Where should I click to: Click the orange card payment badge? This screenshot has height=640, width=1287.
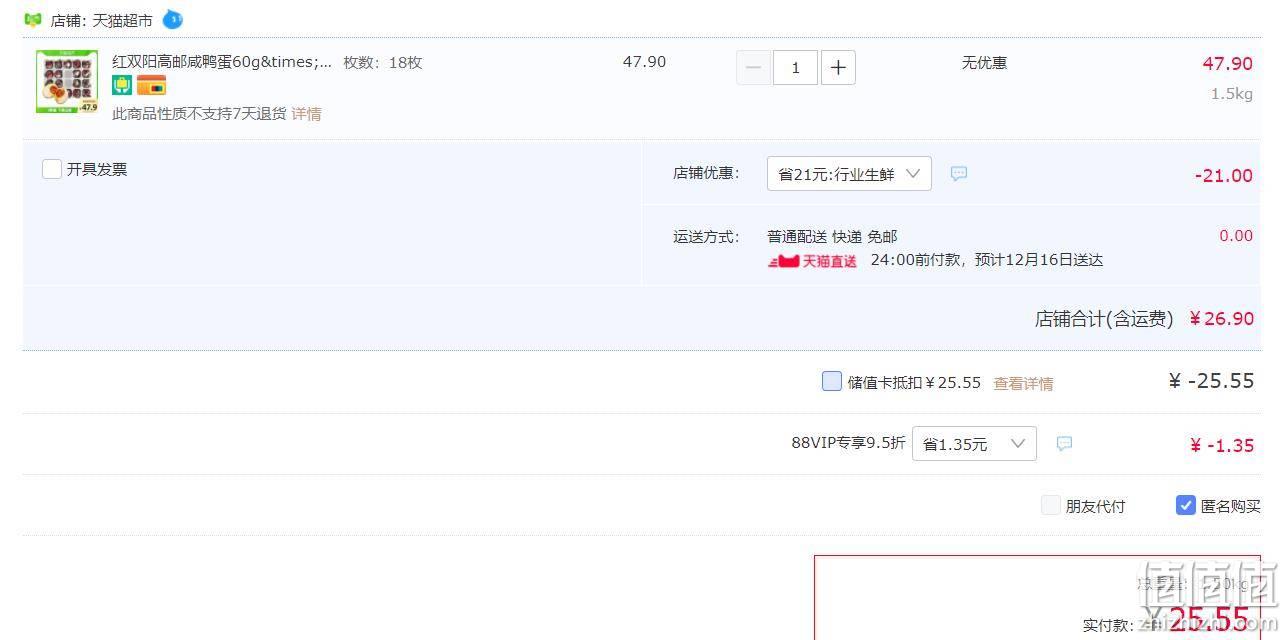(151, 85)
